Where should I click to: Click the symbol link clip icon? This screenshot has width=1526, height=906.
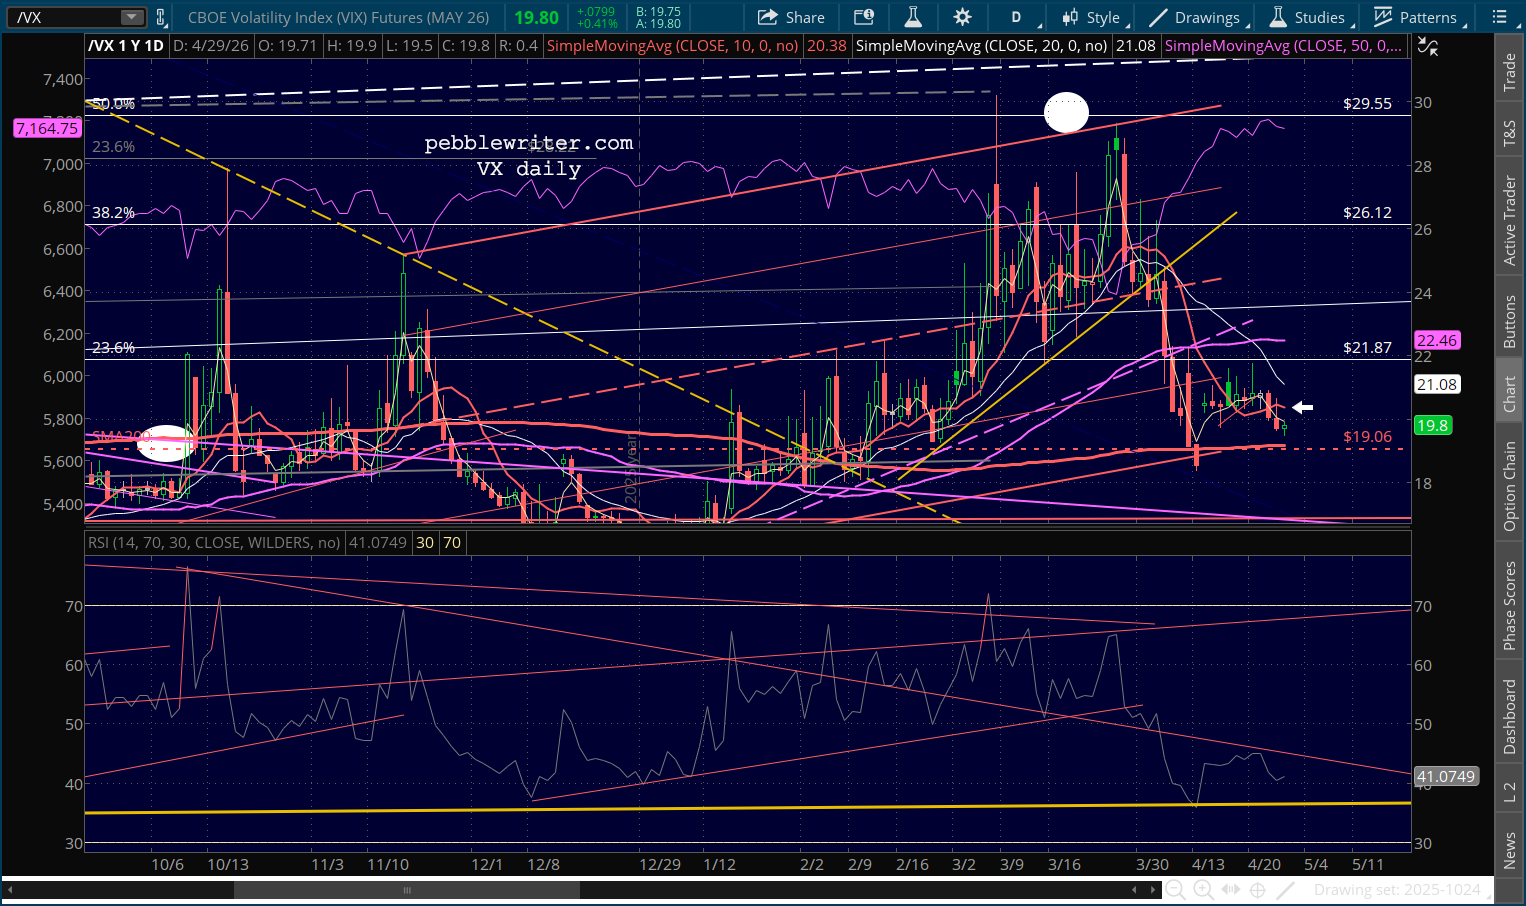[161, 17]
